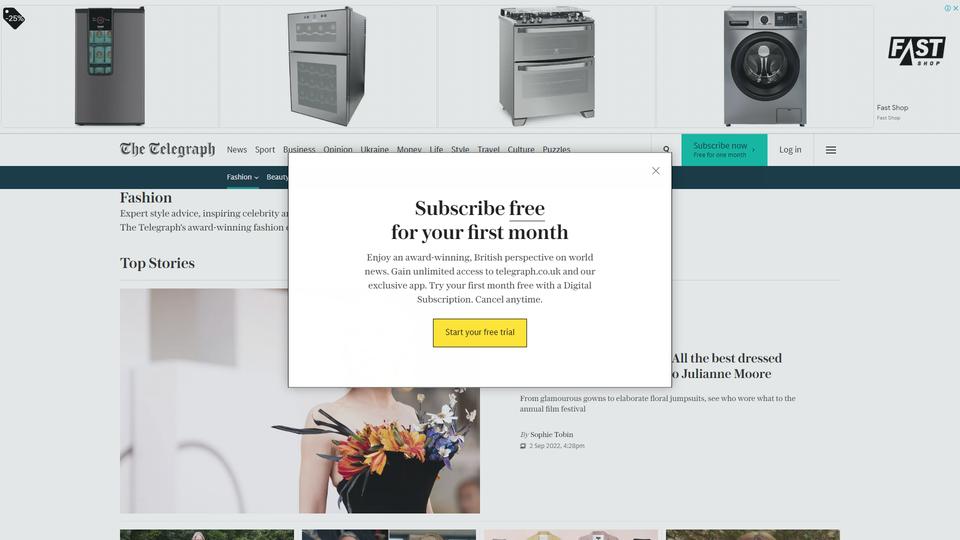The width and height of the screenshot is (960, 540).
Task: Click the search magnifier icon
Action: 666,149
